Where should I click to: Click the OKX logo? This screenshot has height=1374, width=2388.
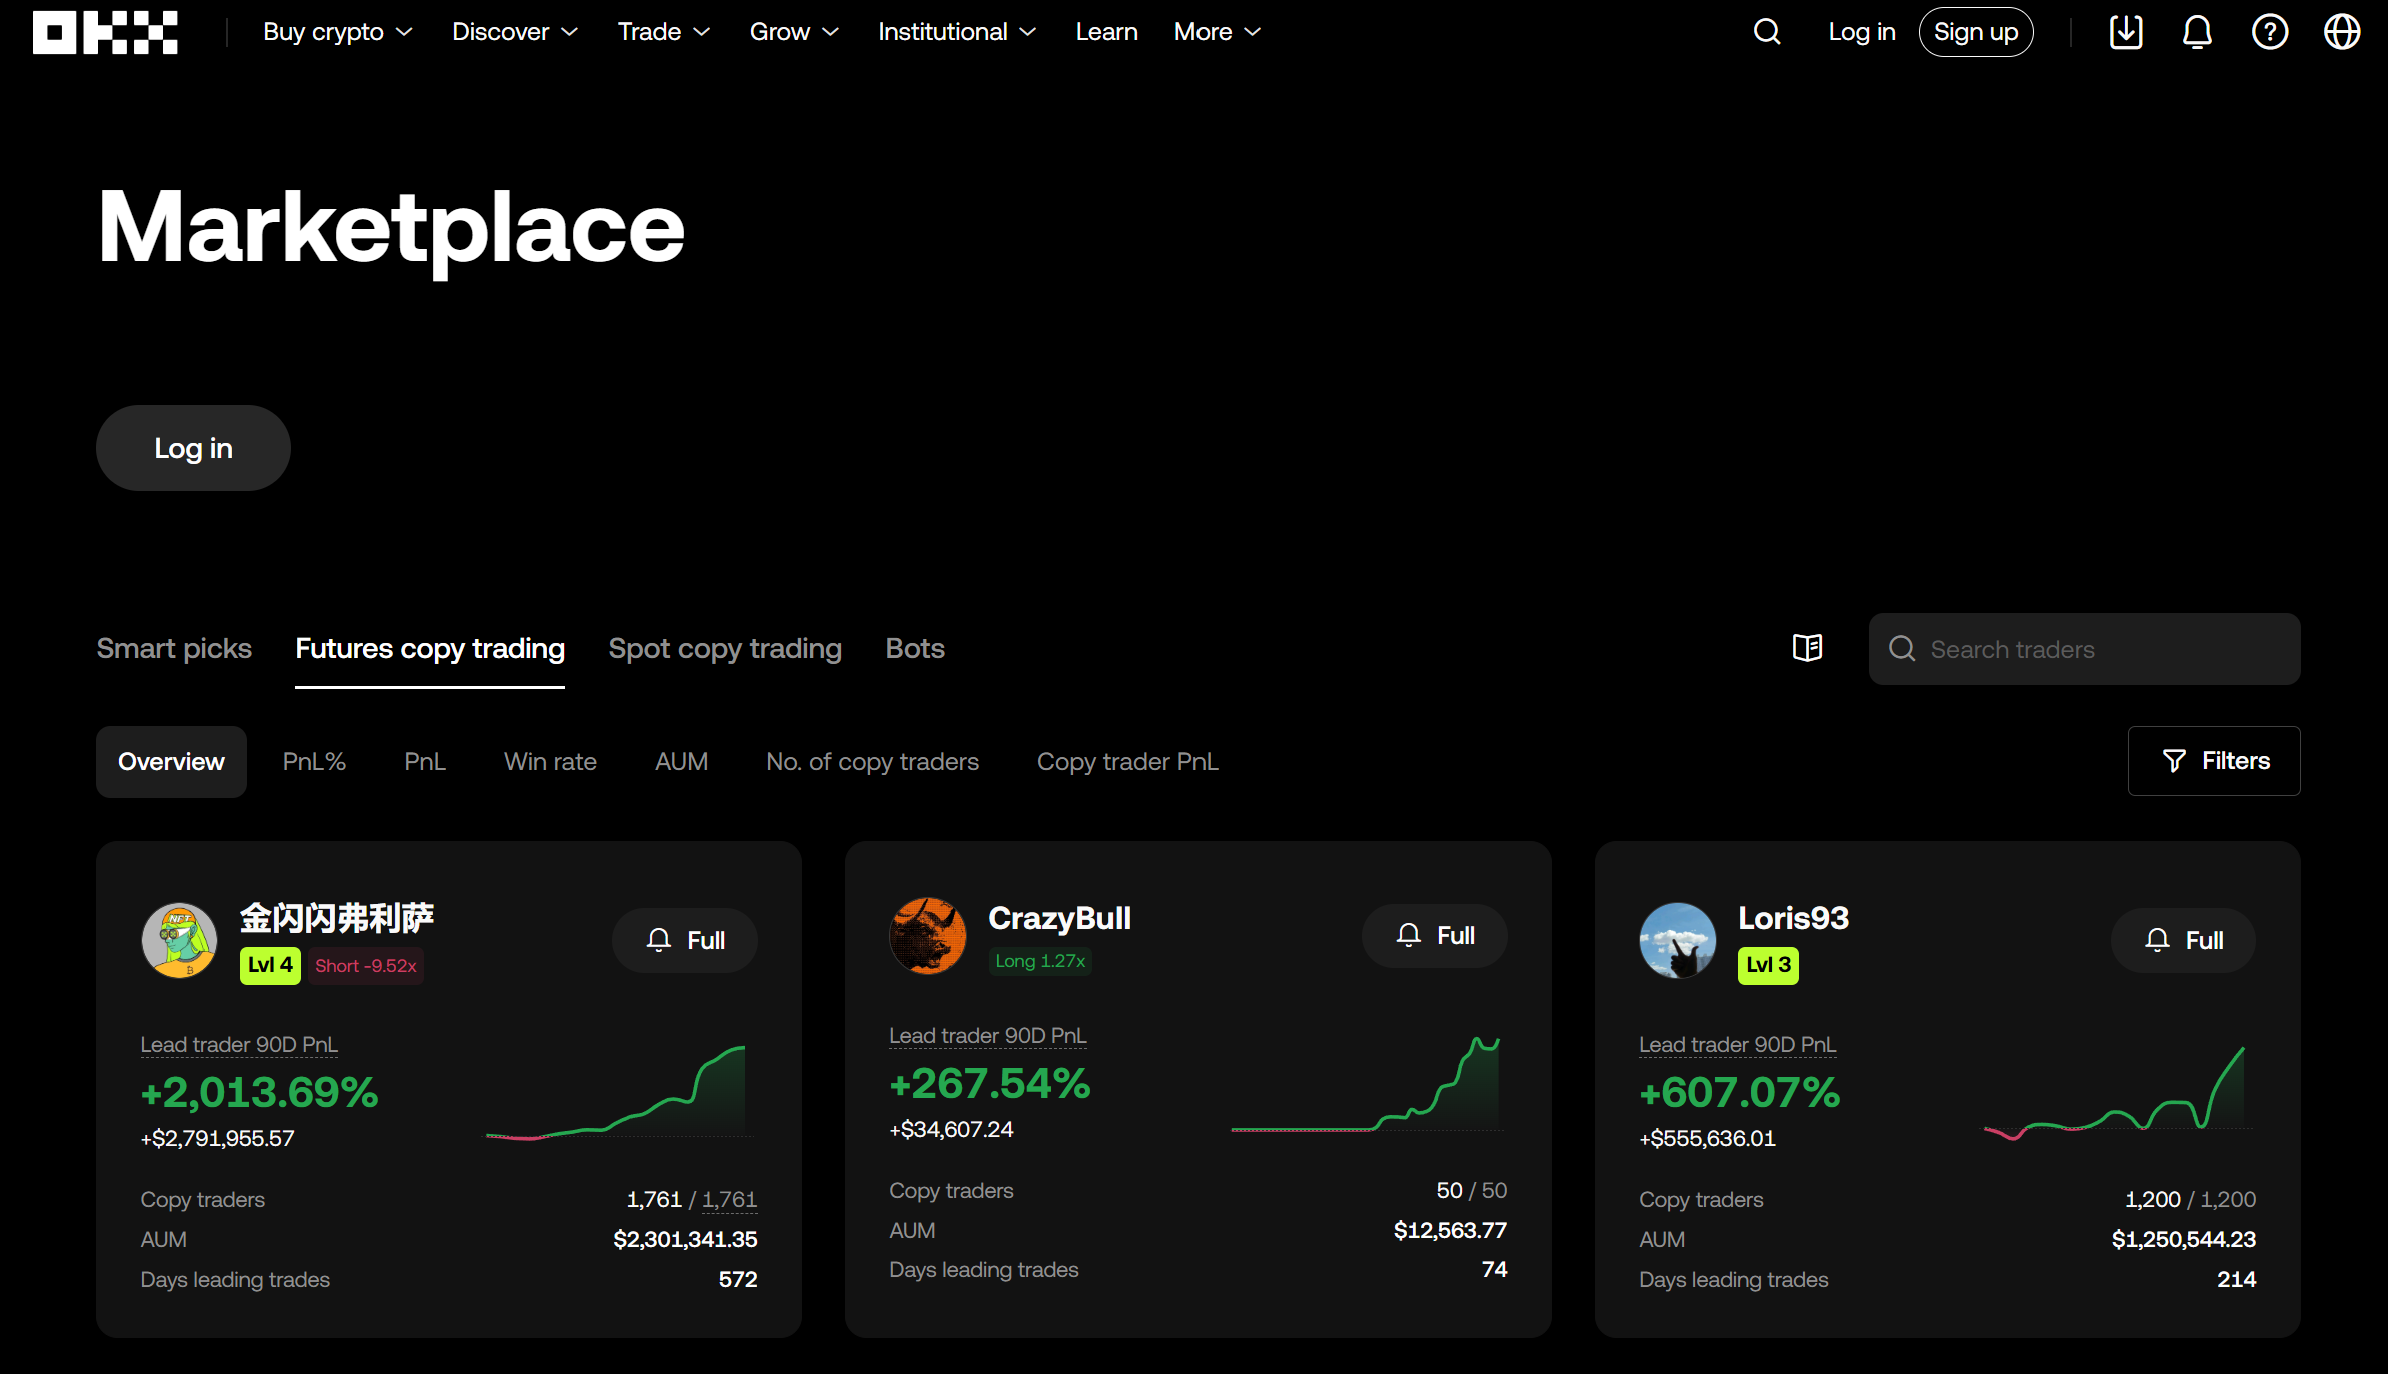(105, 32)
